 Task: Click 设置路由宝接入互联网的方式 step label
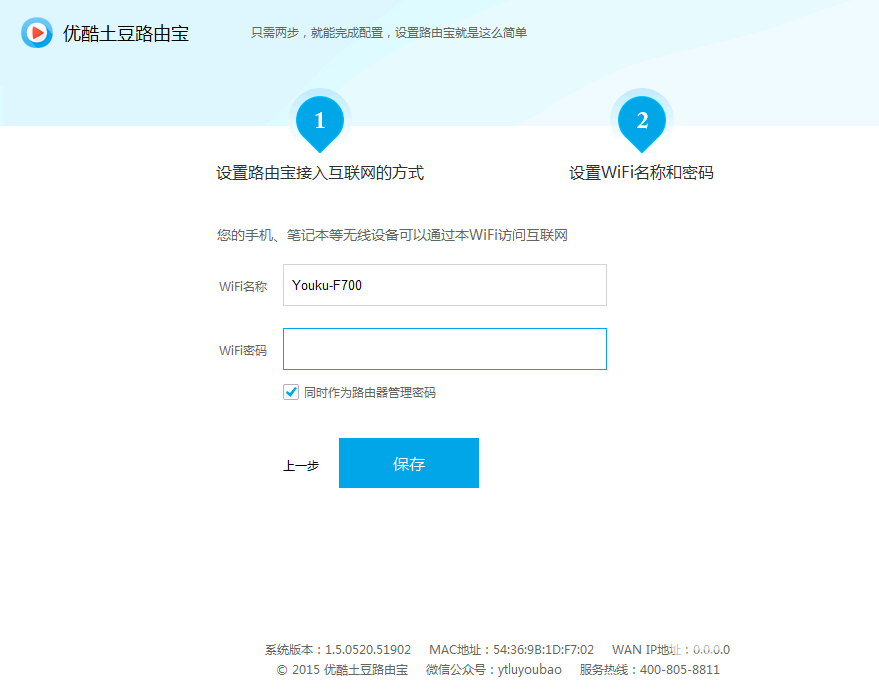pyautogui.click(x=320, y=173)
